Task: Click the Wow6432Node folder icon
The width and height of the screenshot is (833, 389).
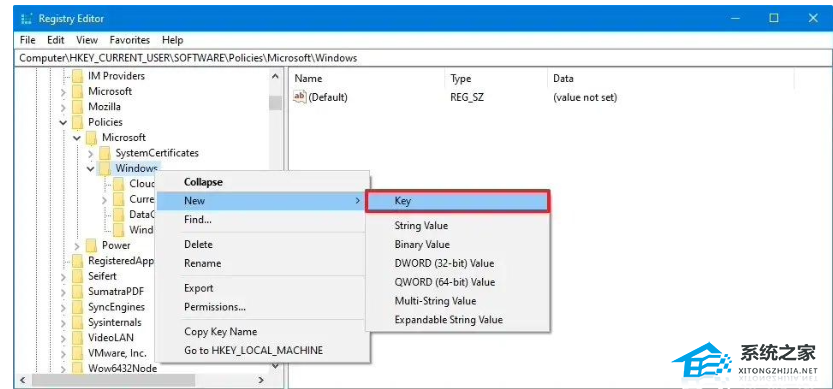Action: [x=78, y=368]
